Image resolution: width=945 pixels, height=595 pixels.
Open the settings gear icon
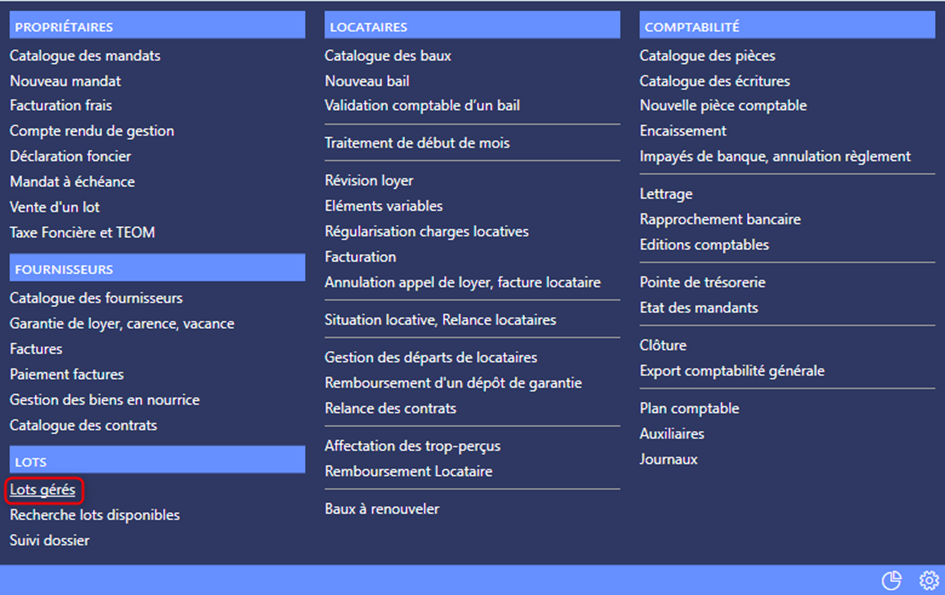[x=929, y=581]
